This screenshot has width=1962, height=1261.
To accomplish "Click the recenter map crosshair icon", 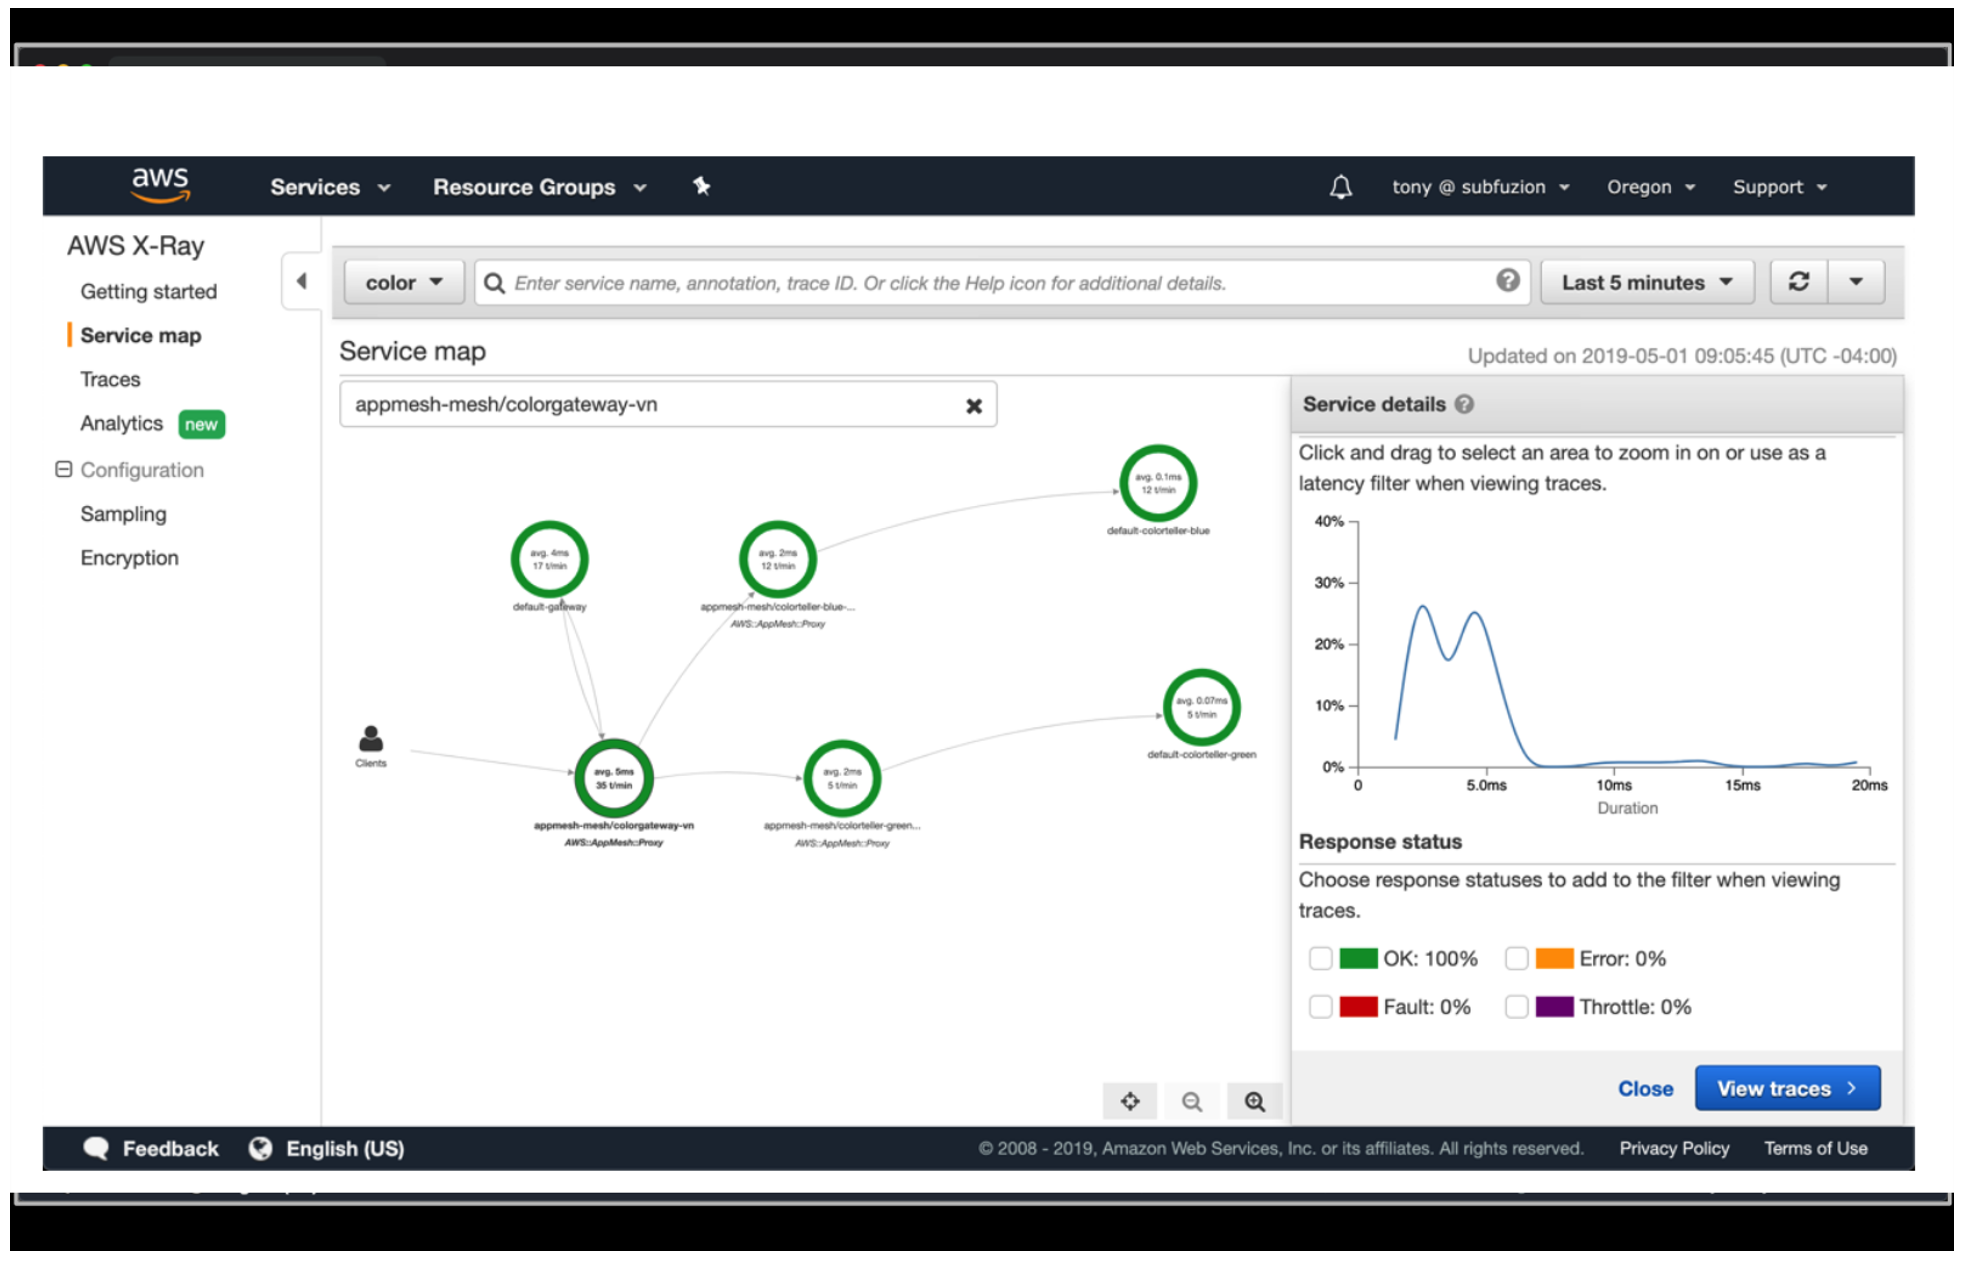I will [1130, 1101].
